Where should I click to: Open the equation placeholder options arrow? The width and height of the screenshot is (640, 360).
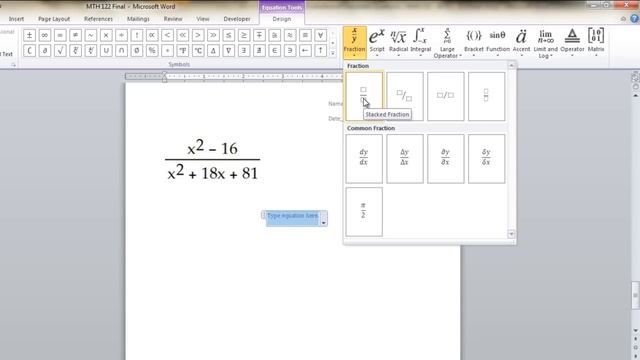coord(323,222)
